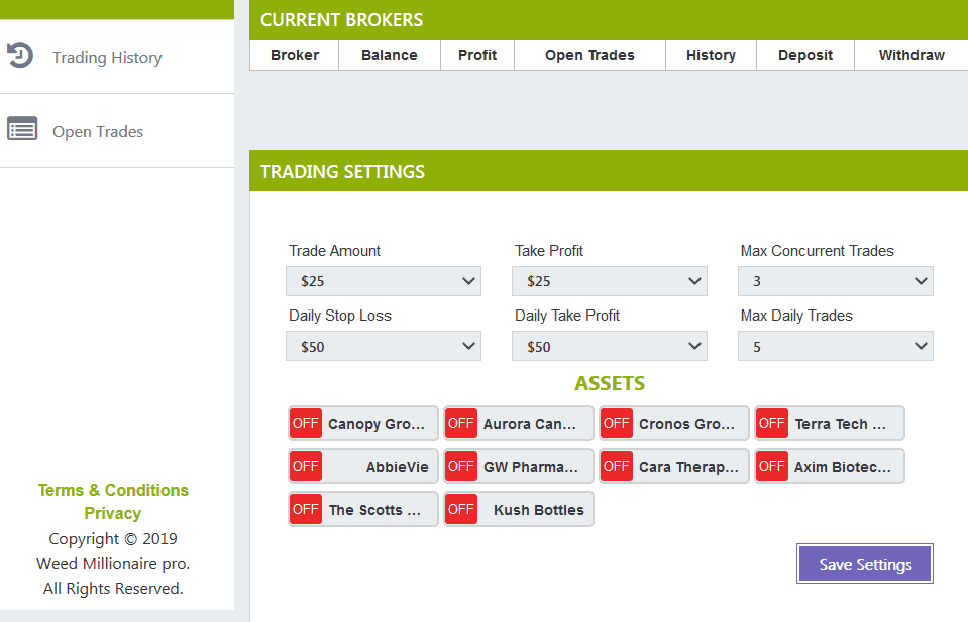Click the TRADING SETTINGS panel title
This screenshot has height=622, width=968.
342,172
